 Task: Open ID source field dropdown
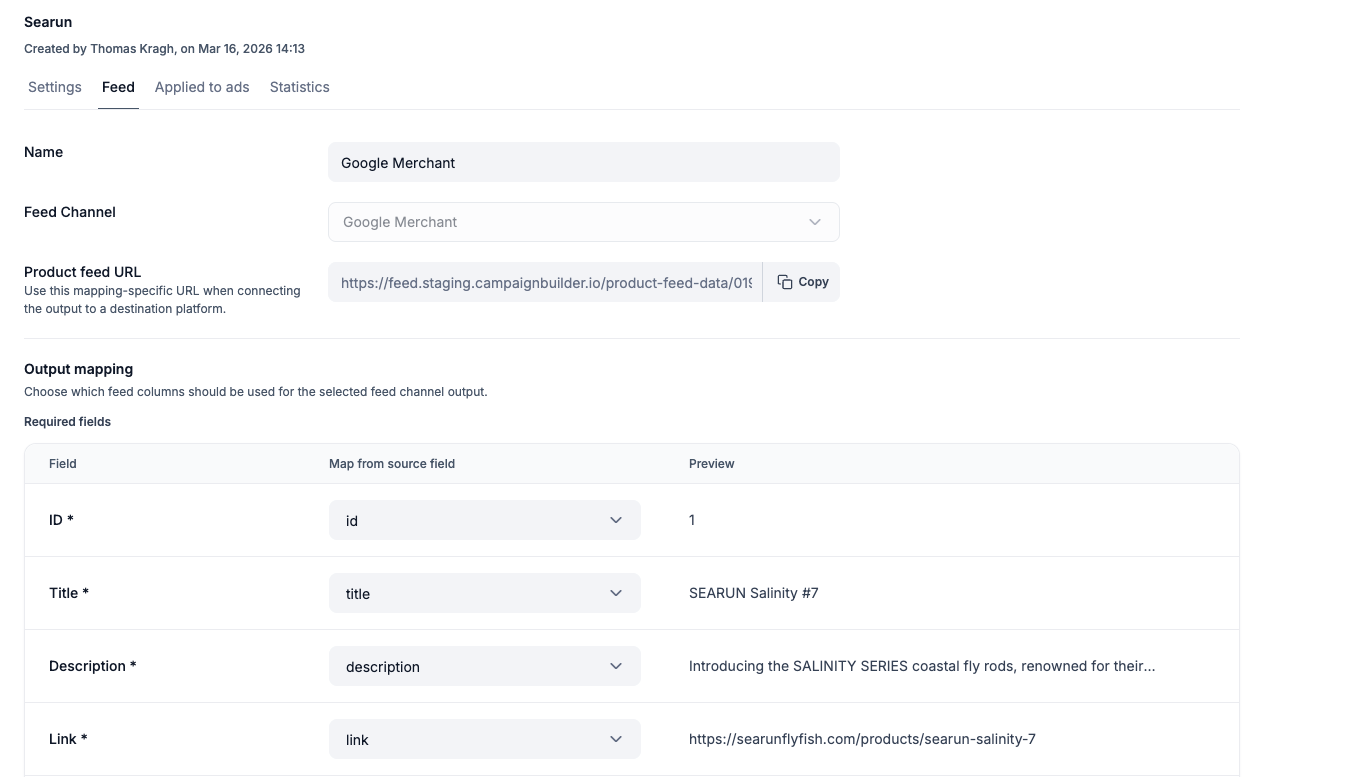(485, 520)
